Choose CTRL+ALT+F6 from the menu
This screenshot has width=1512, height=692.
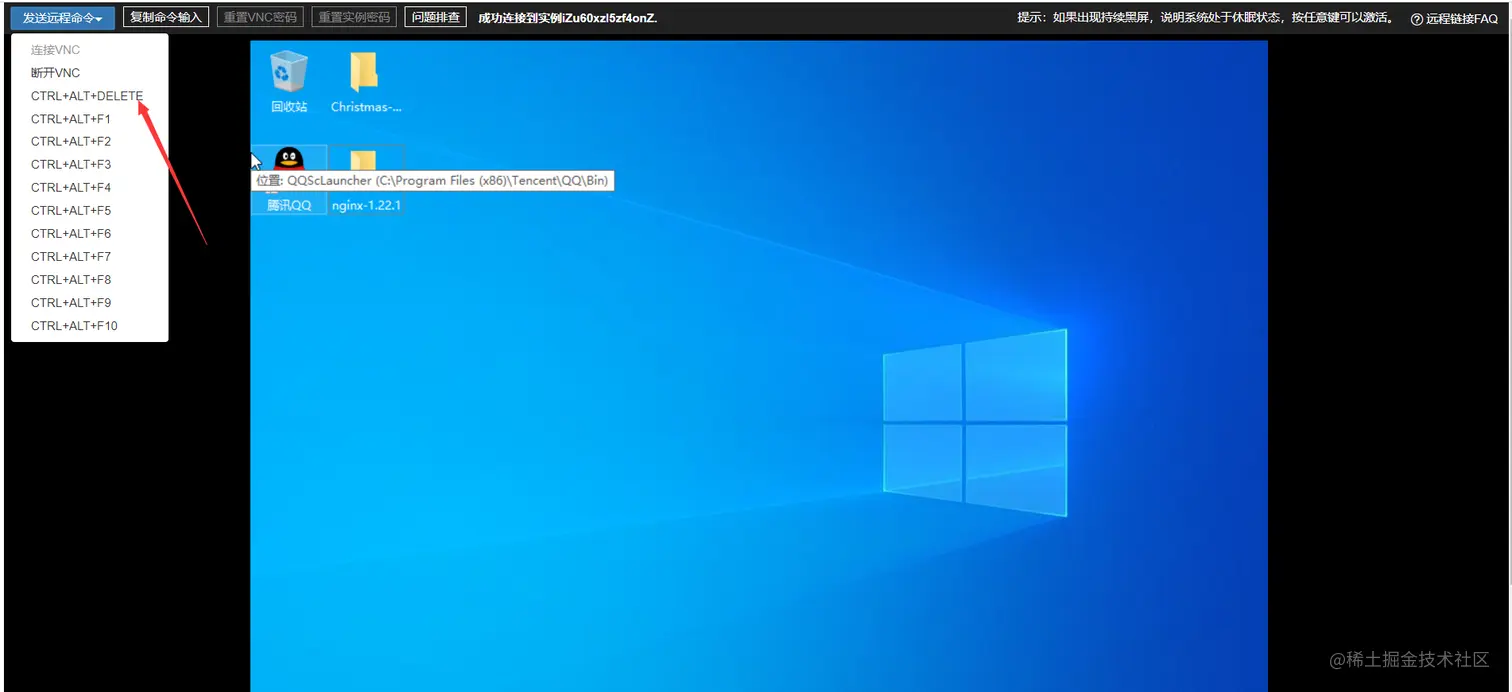(x=70, y=234)
